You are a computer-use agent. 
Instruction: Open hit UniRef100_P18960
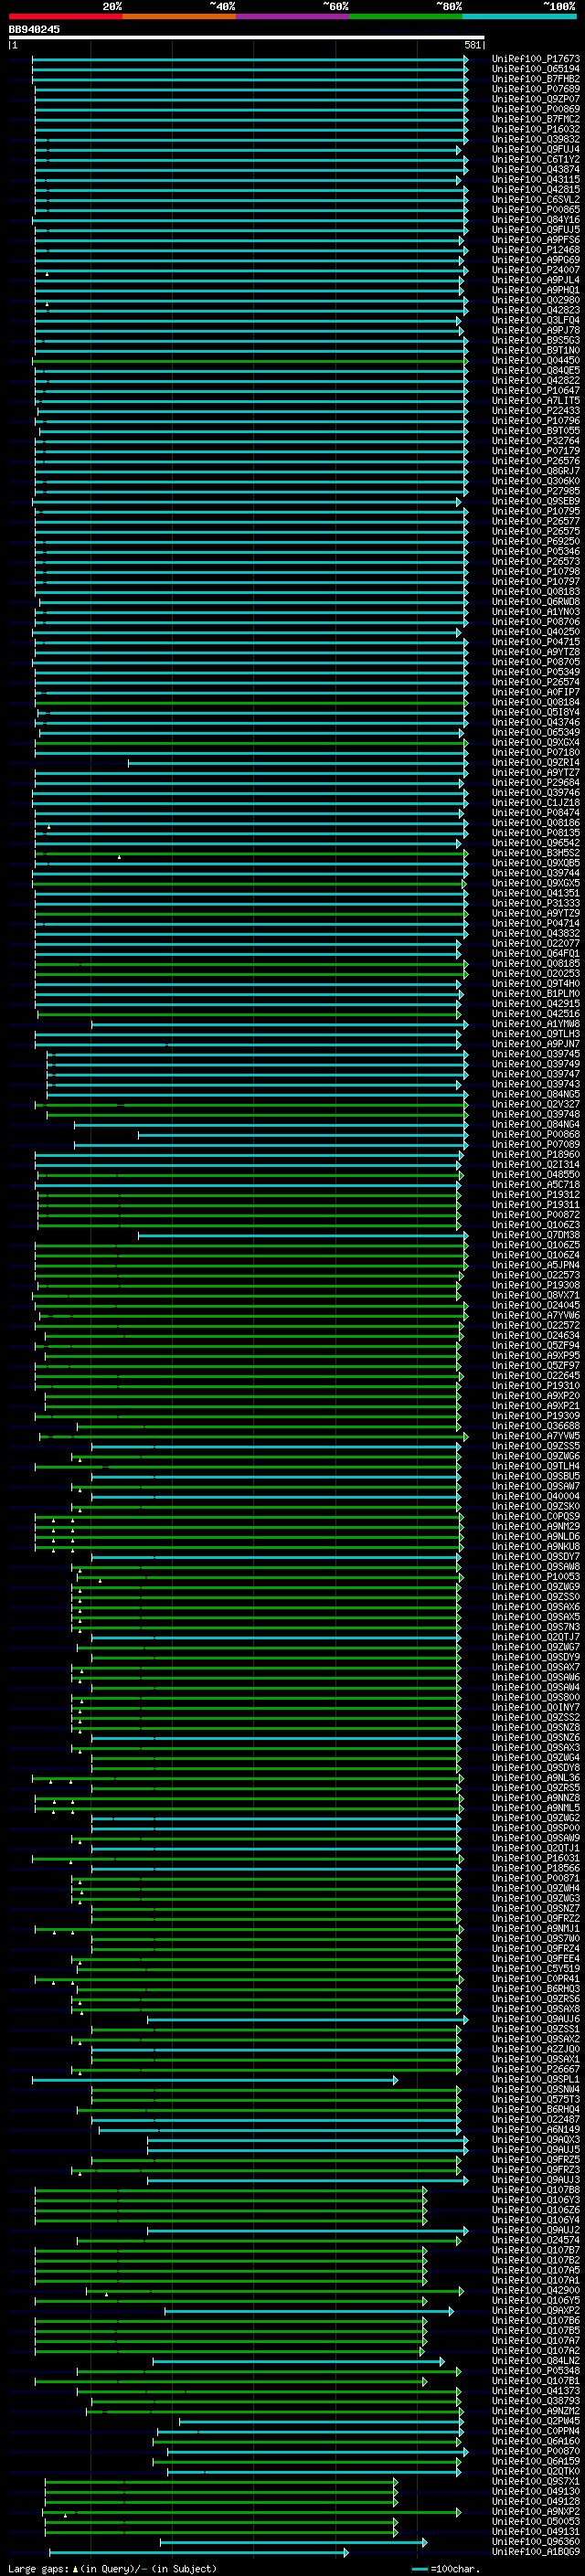(536, 1155)
